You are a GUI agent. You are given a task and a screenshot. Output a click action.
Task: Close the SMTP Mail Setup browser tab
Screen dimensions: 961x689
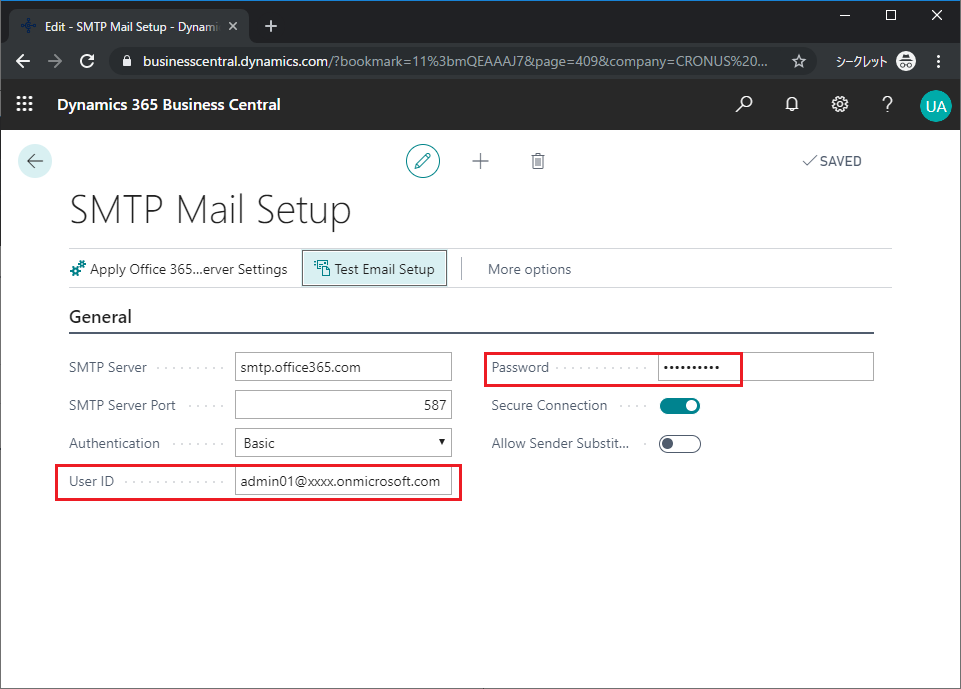(x=233, y=26)
